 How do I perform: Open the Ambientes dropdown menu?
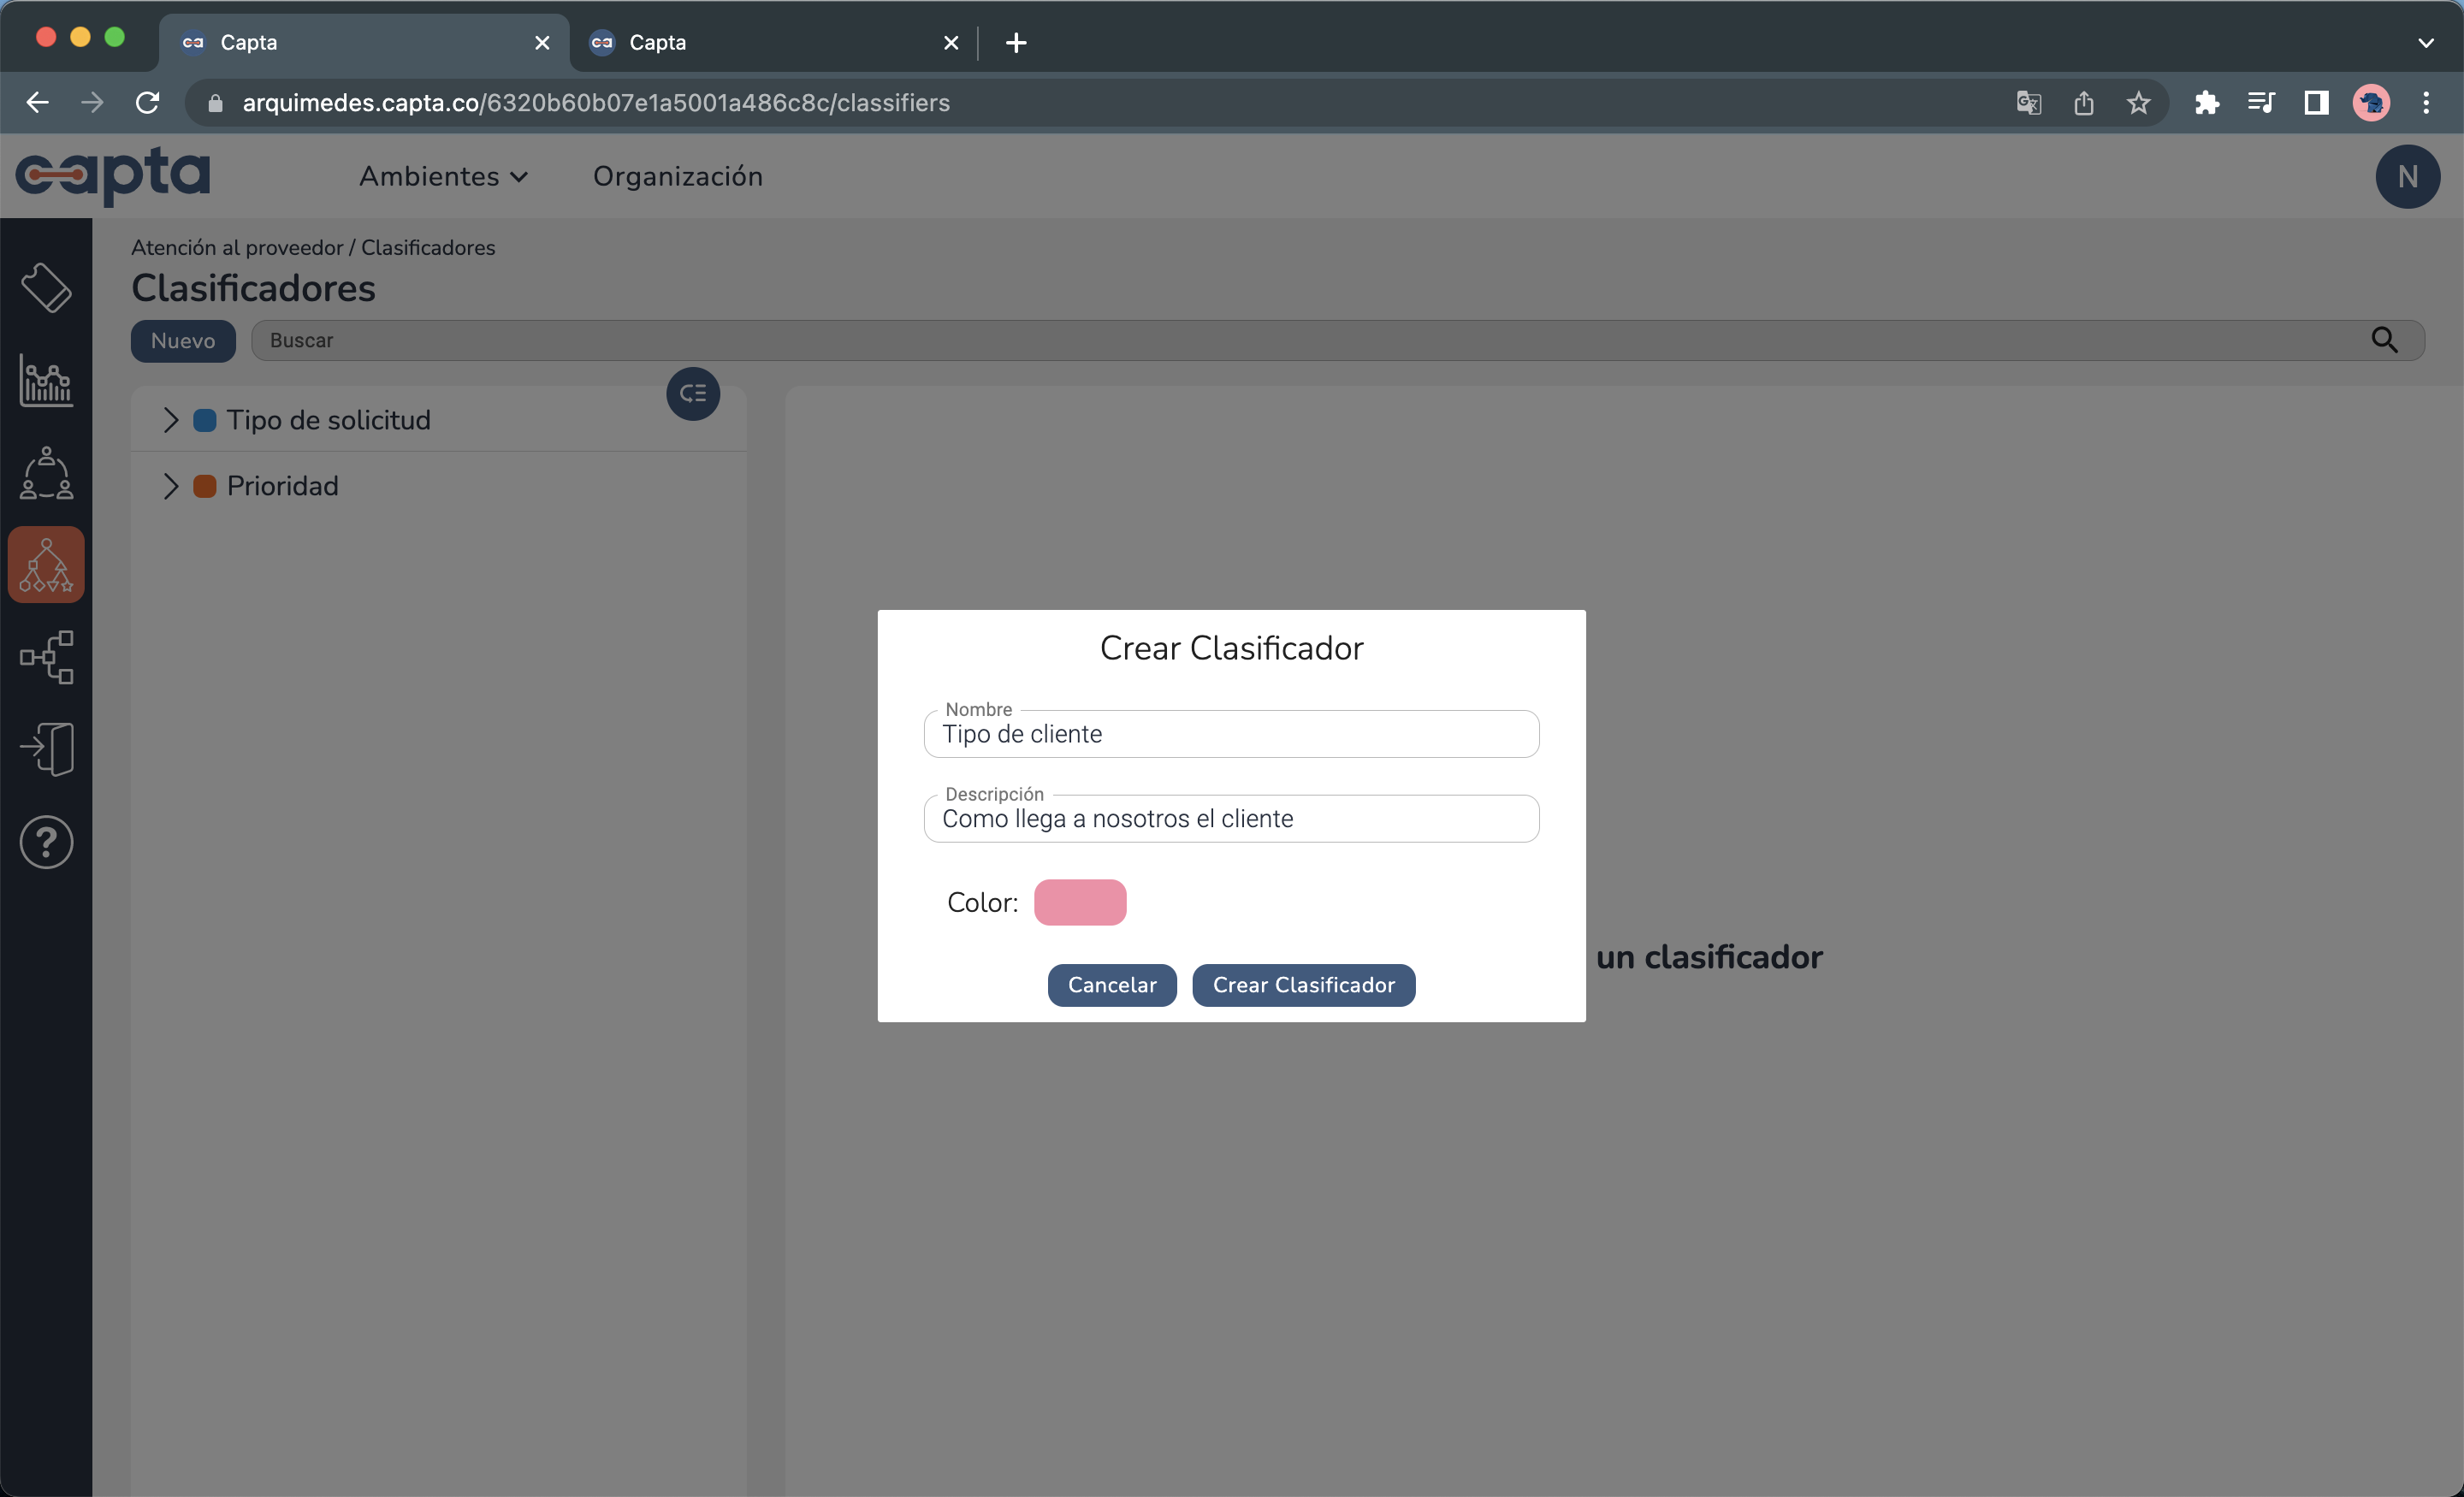tap(443, 176)
